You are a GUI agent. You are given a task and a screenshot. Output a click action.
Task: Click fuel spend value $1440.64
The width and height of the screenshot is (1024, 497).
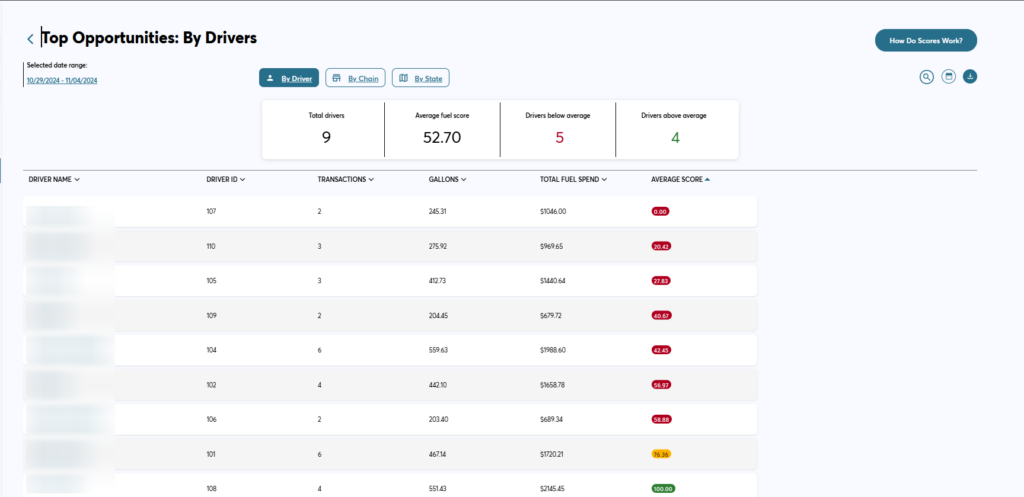tap(552, 281)
